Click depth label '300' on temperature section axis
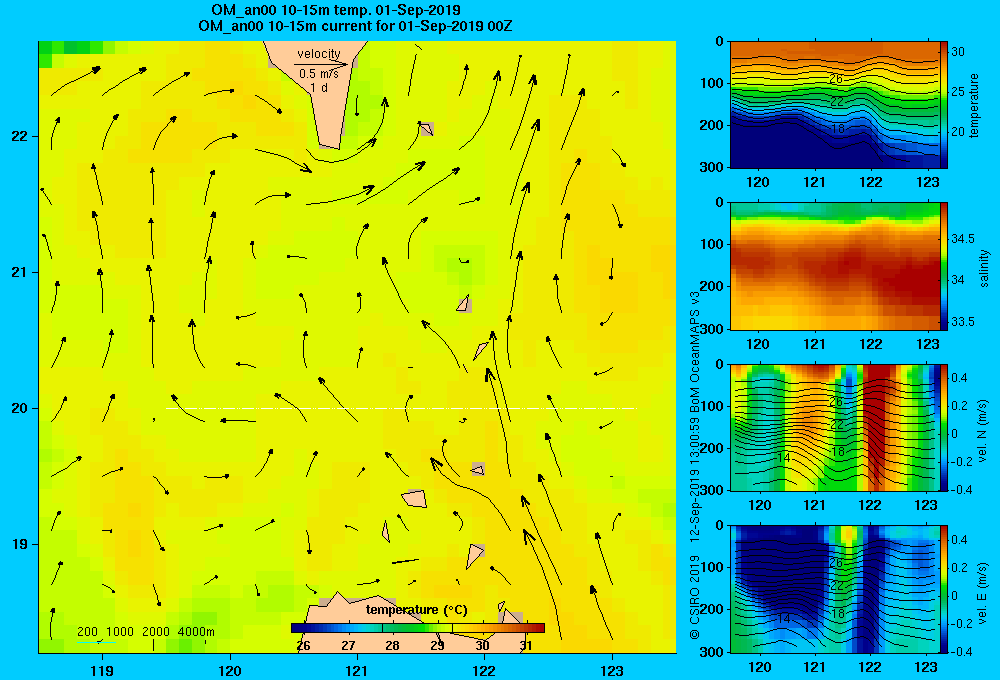Screen dimensions: 1000x680 (x=713, y=167)
